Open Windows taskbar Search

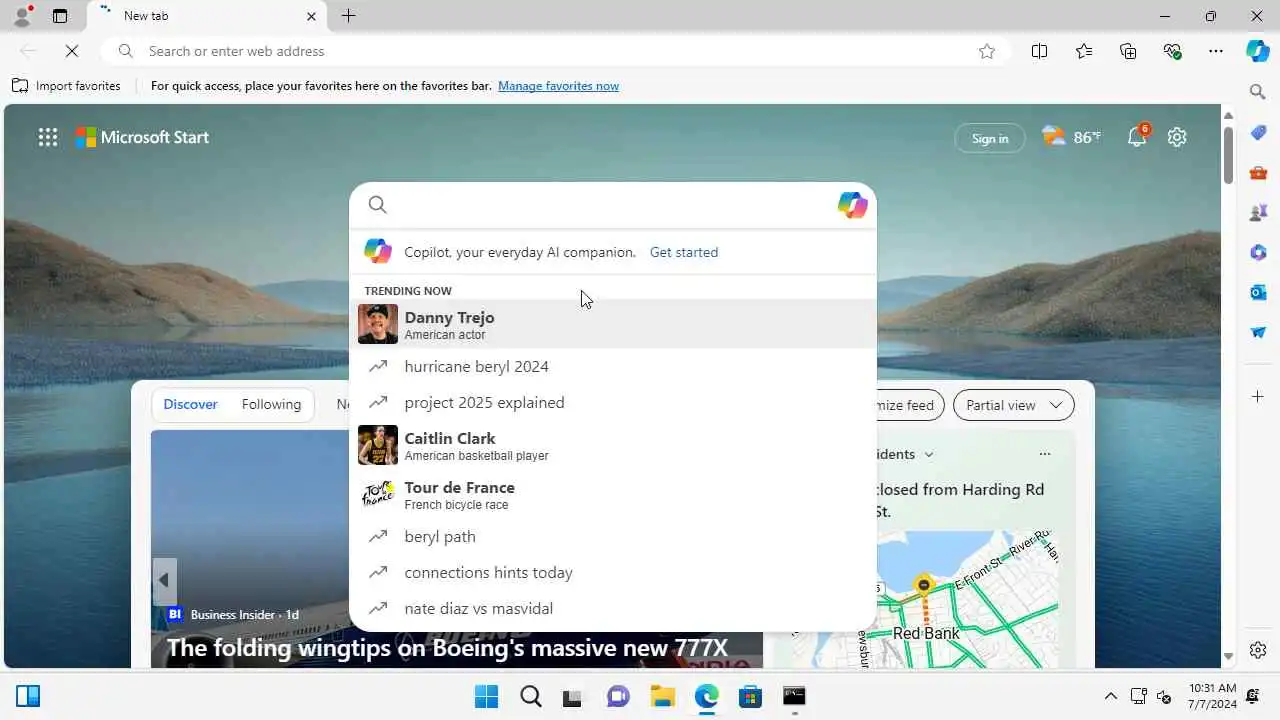tap(530, 696)
